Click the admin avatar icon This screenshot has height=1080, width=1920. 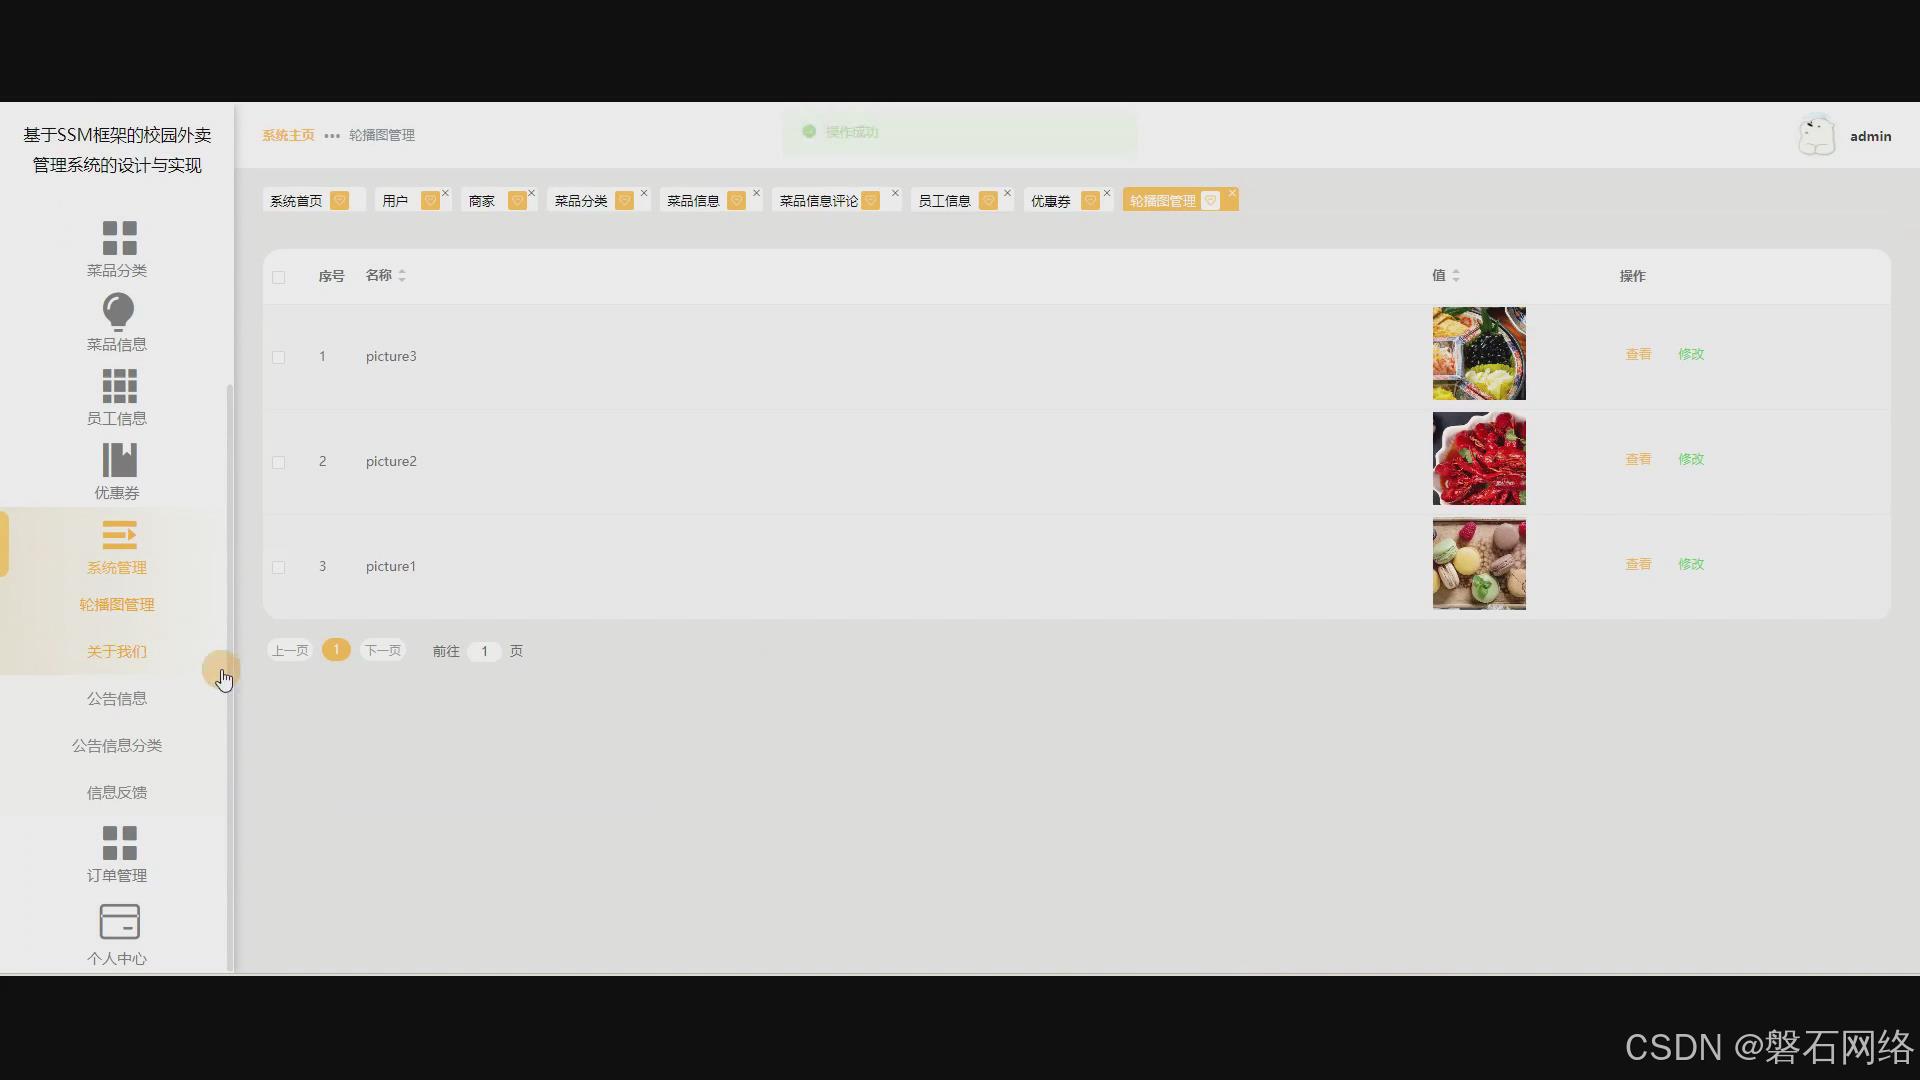(x=1816, y=136)
